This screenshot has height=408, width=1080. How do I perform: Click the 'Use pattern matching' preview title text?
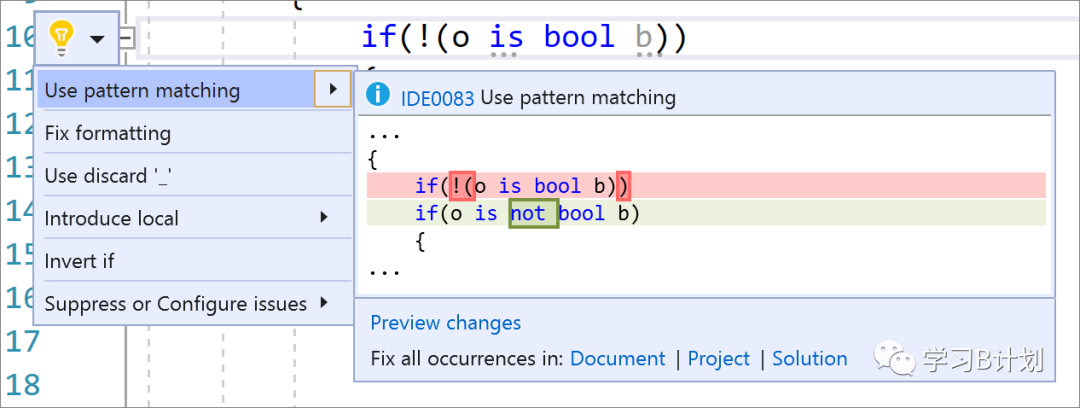tap(578, 98)
